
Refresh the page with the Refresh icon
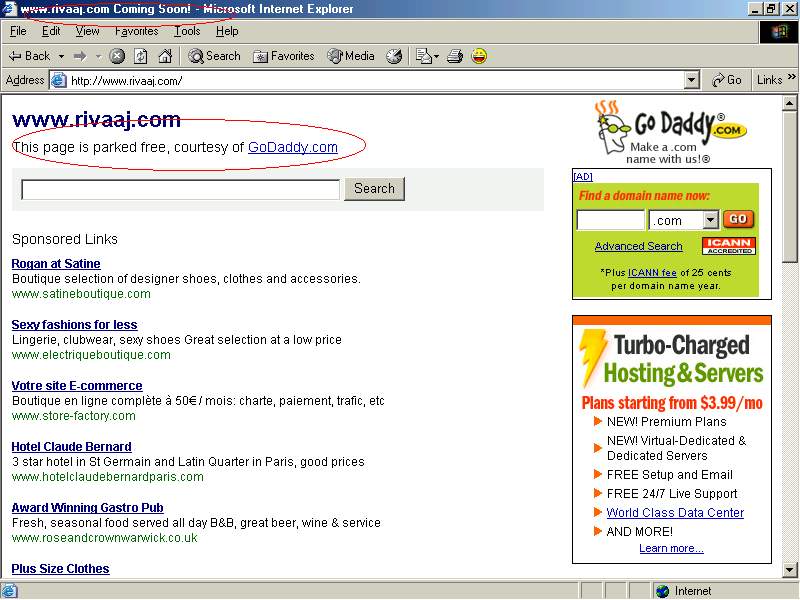[x=141, y=56]
